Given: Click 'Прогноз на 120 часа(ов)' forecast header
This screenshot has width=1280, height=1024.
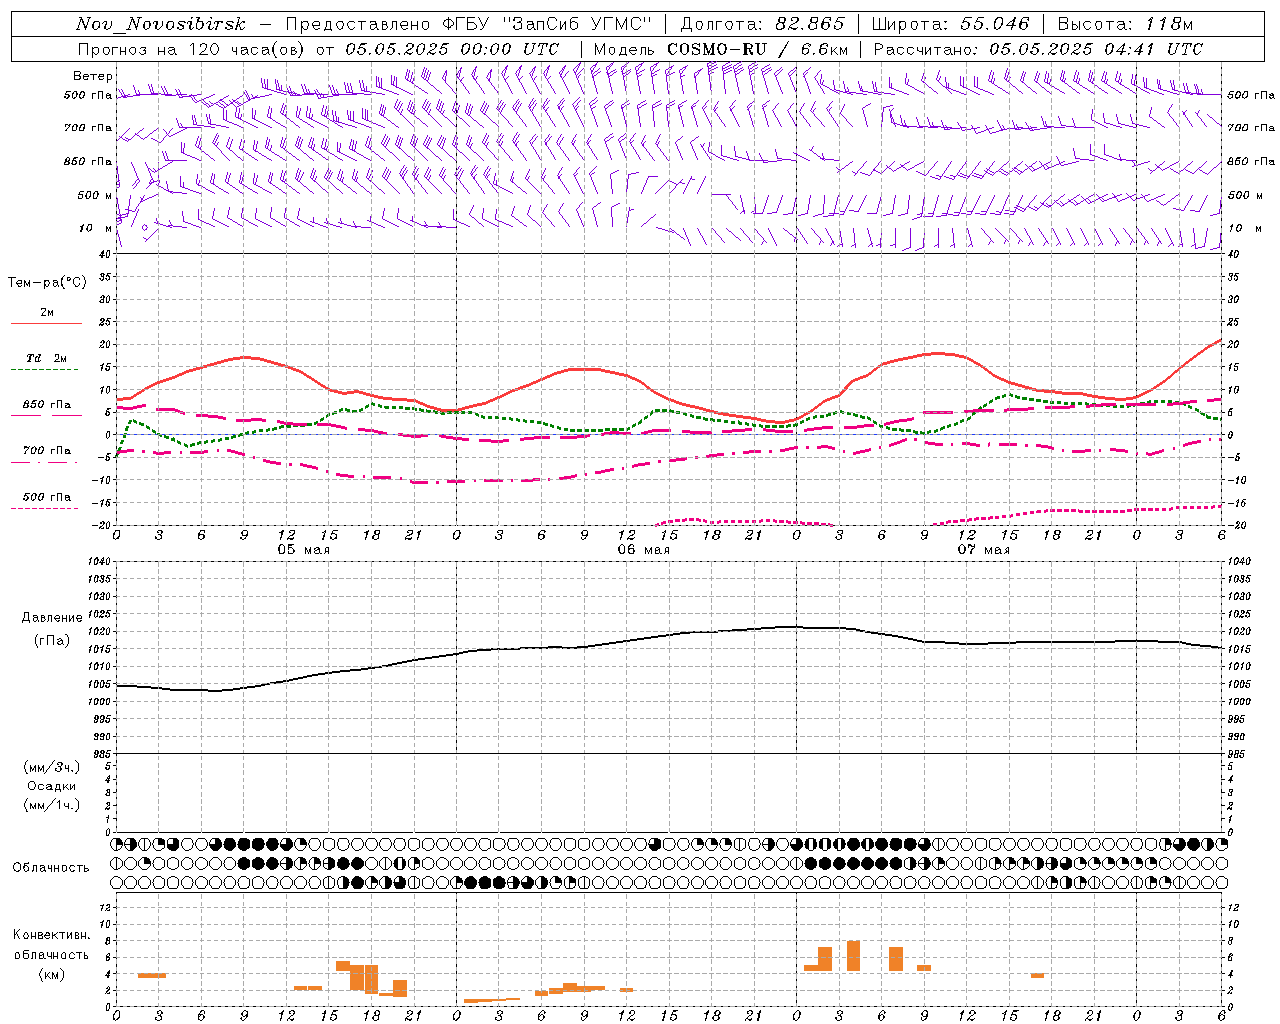Looking at the screenshot, I should point(191,49).
